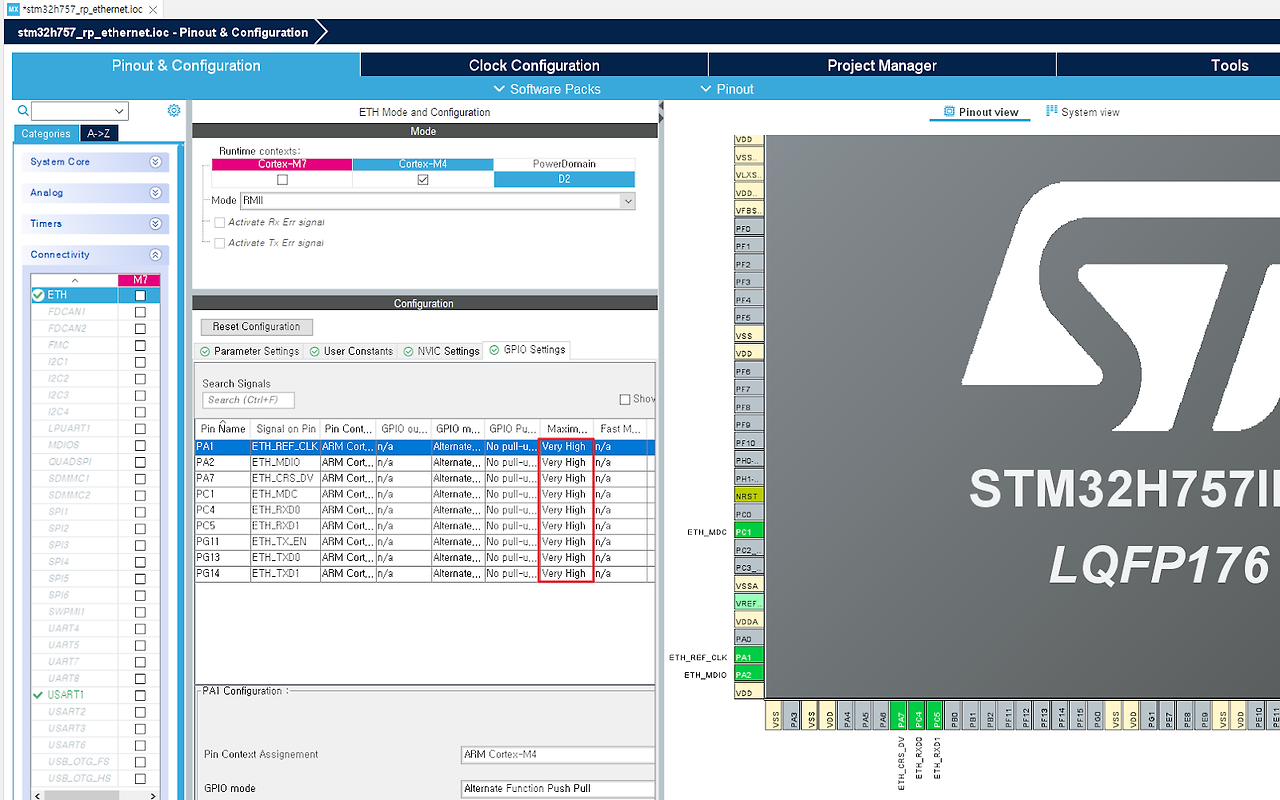1280x800 pixels.
Task: Enable Activate Tx Err signal checkbox
Action: pyautogui.click(x=220, y=243)
